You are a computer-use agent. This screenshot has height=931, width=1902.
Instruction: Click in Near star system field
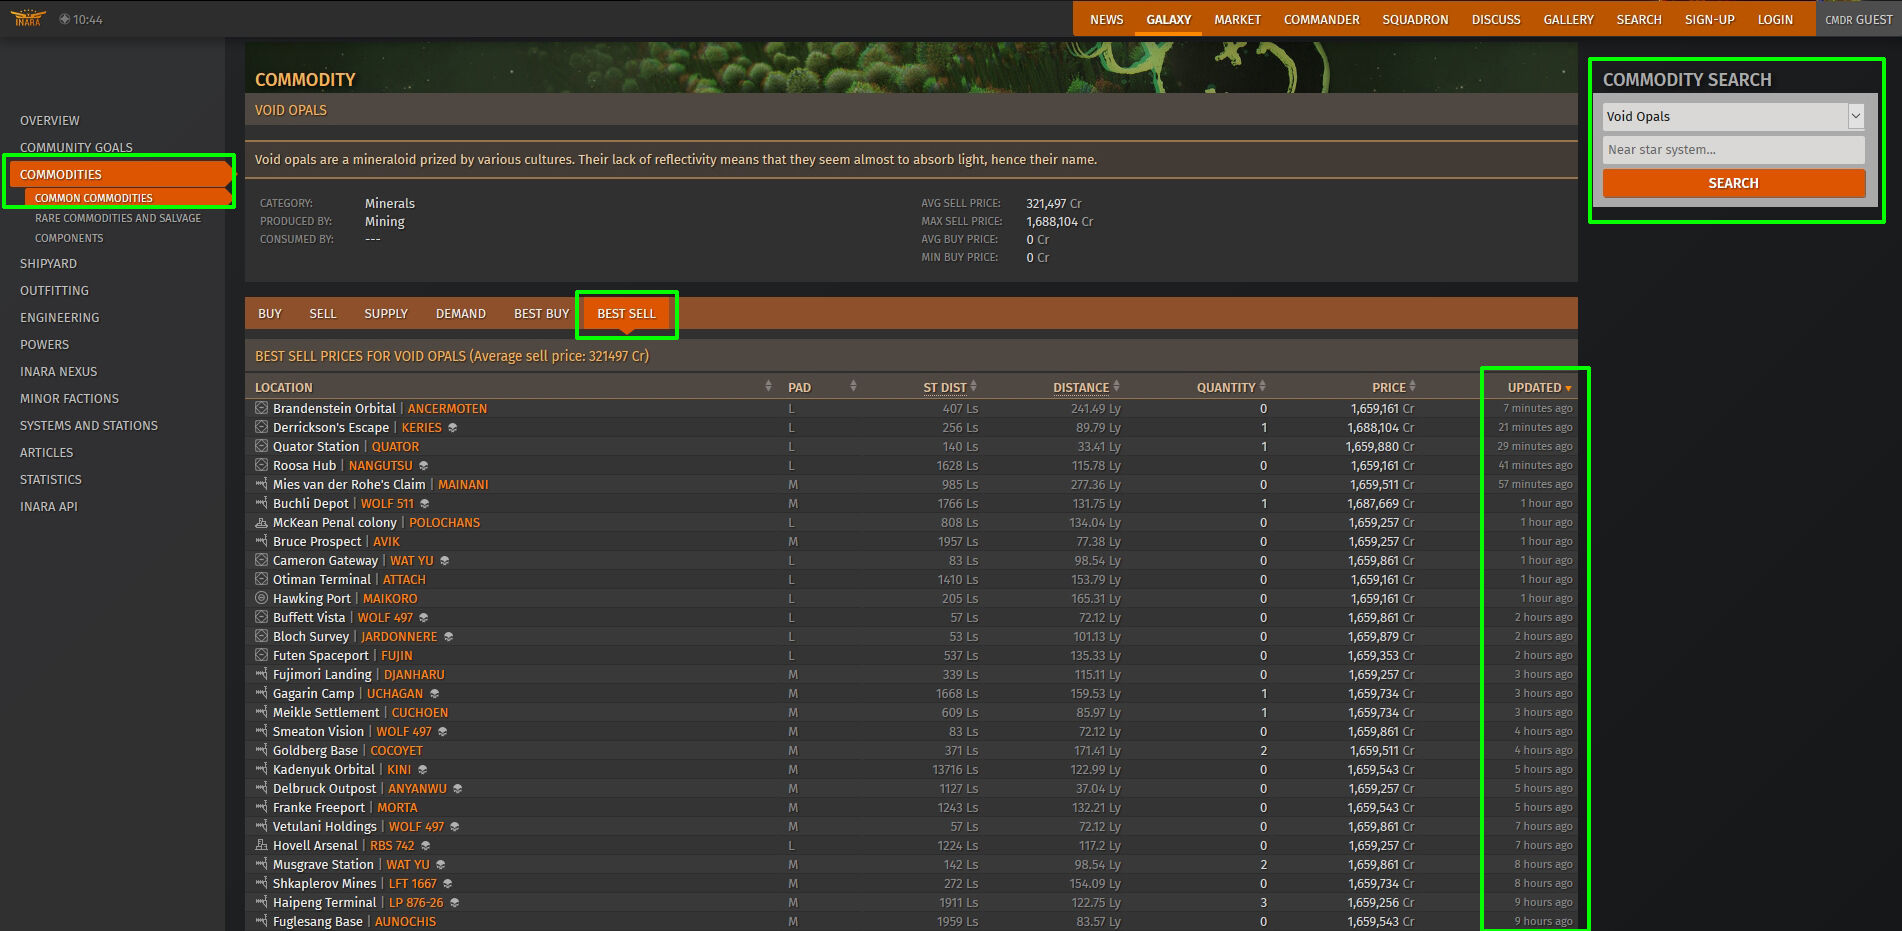[1734, 150]
